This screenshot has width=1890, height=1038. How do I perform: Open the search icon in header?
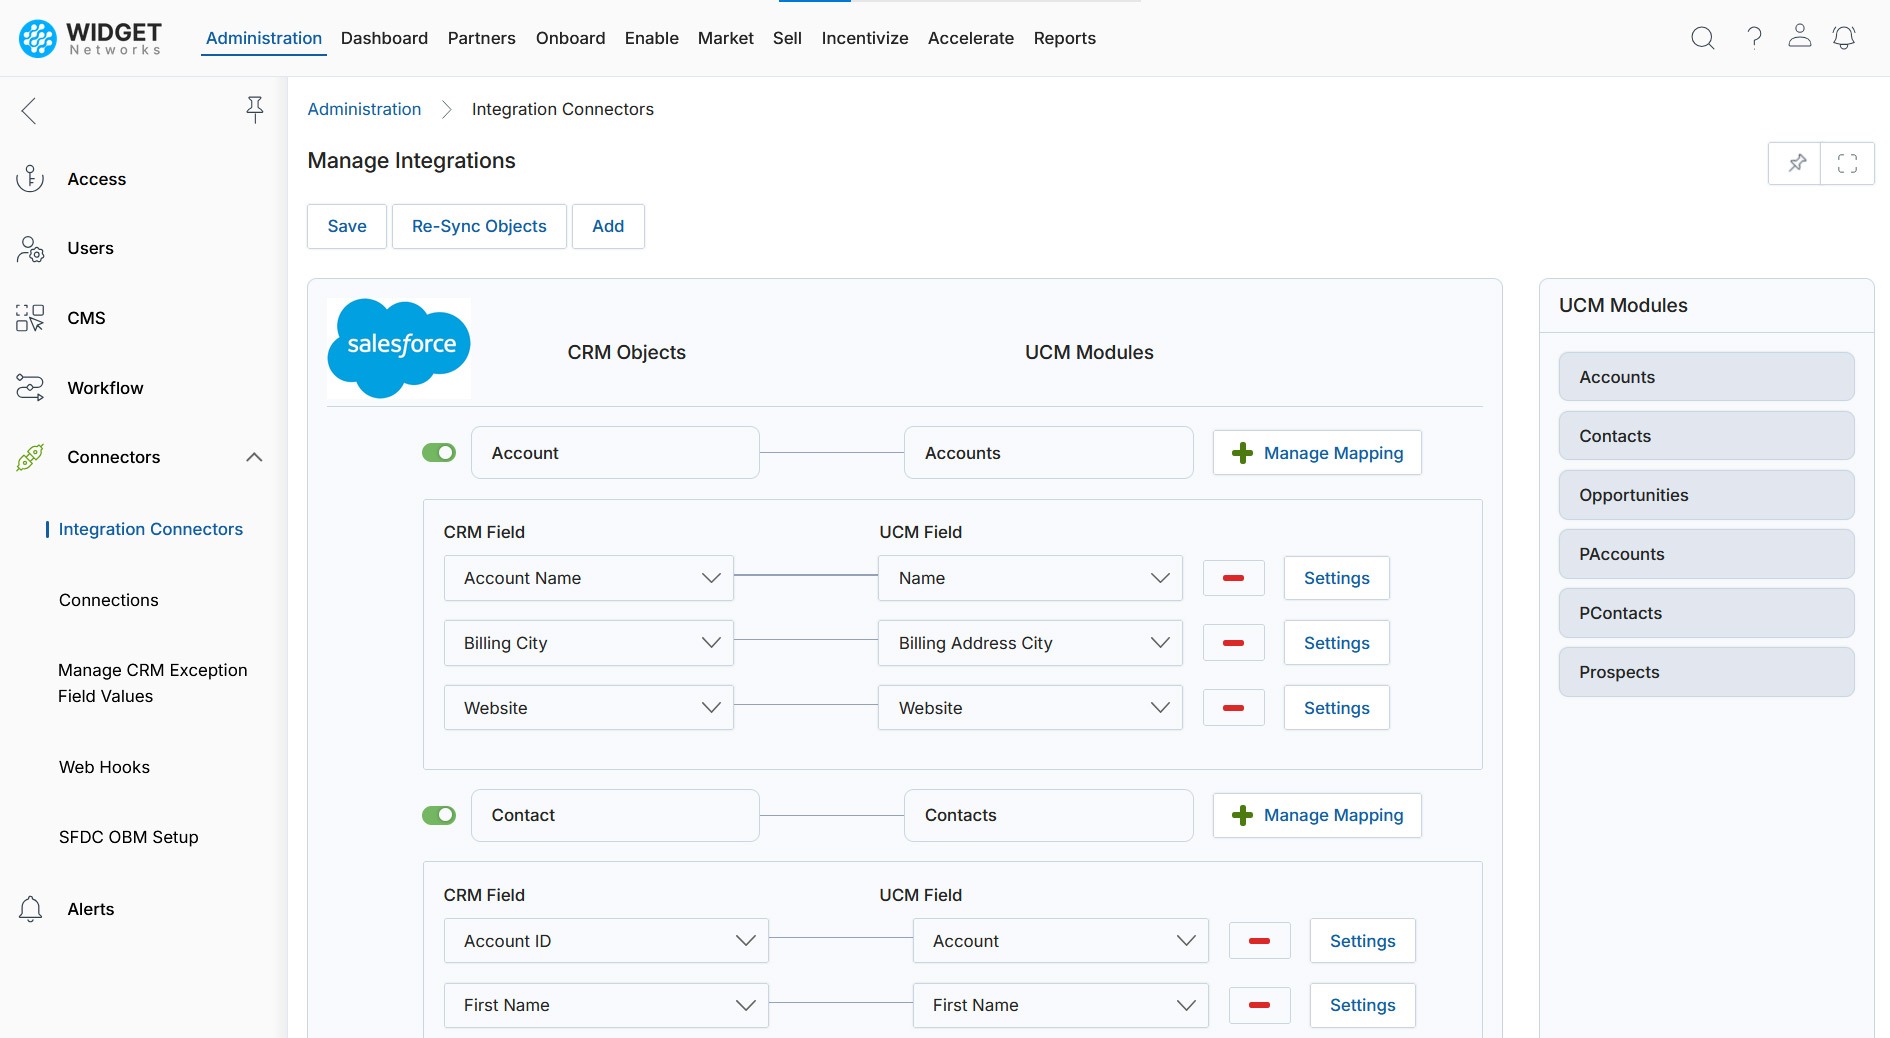pyautogui.click(x=1702, y=38)
